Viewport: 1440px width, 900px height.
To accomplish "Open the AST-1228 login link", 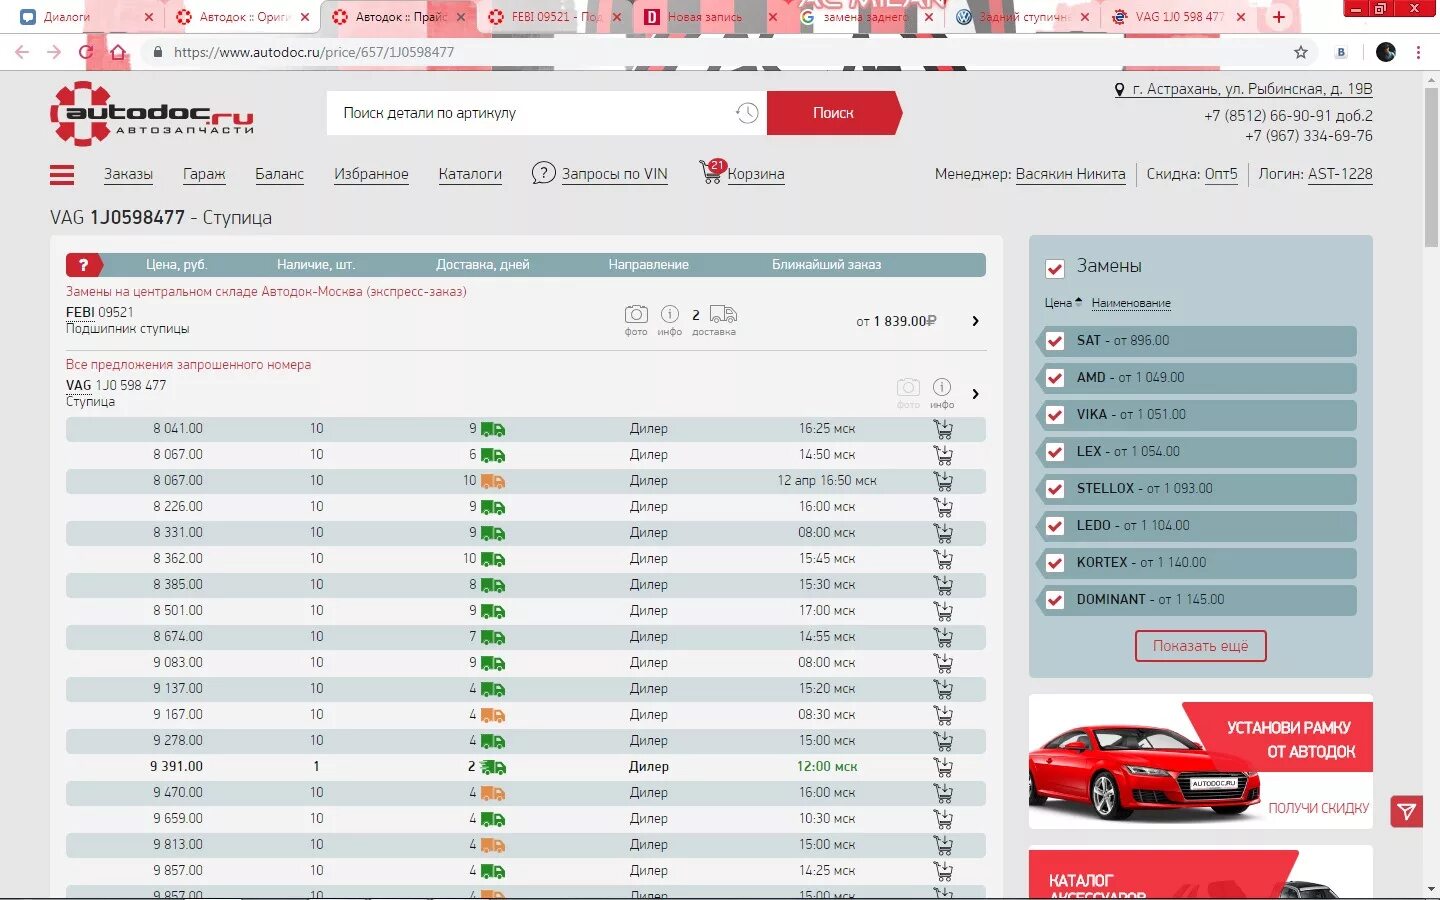I will [x=1340, y=174].
